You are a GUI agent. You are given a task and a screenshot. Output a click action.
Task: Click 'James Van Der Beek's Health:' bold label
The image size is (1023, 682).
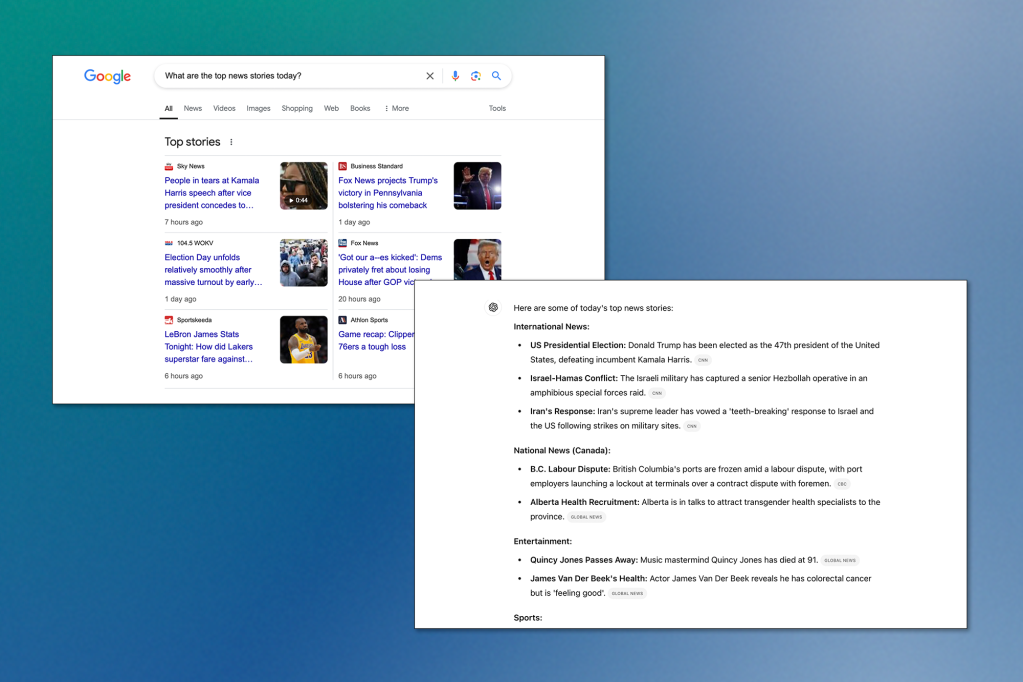click(x=588, y=578)
